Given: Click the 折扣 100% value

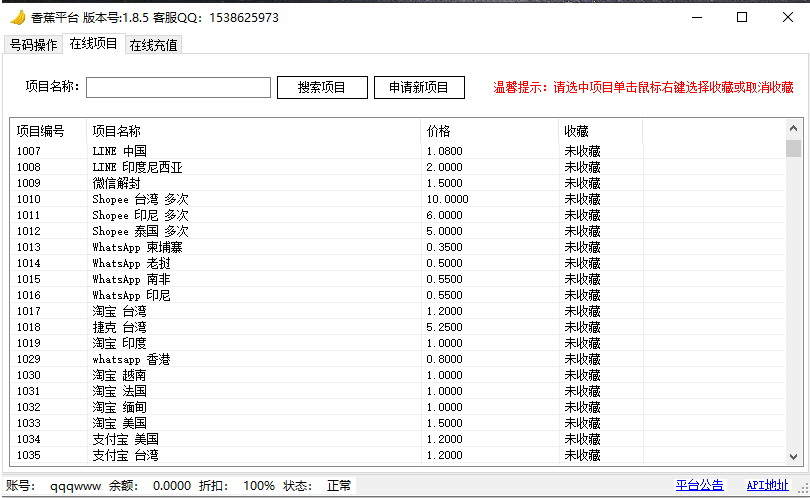Looking at the screenshot, I should click(x=259, y=486).
